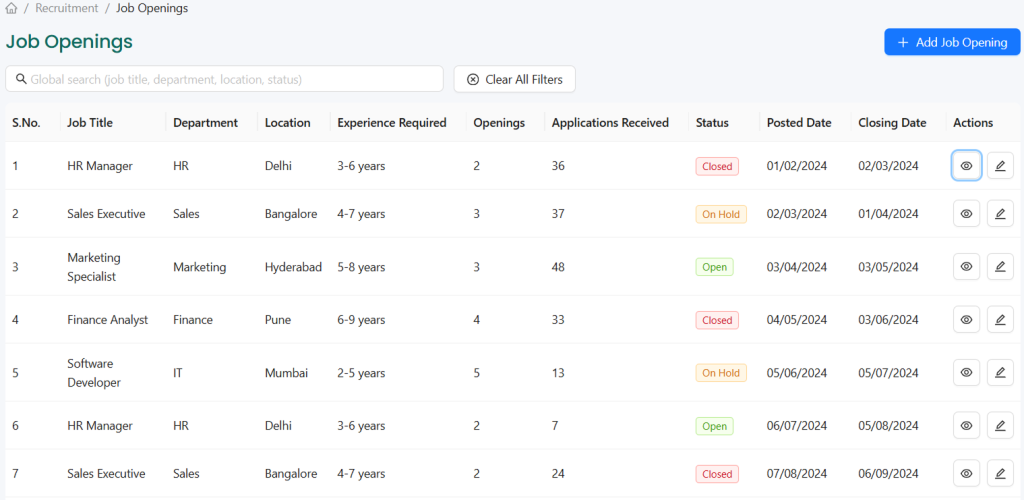View the Software Developer job opening
Viewport: 1024px width, 500px height.
click(x=966, y=373)
